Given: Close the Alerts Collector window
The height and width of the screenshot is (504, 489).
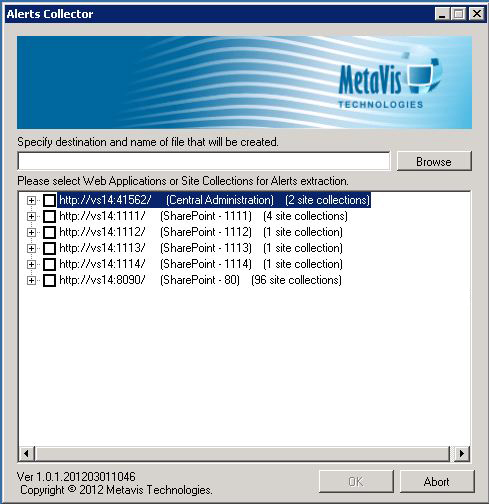Looking at the screenshot, I should click(477, 14).
